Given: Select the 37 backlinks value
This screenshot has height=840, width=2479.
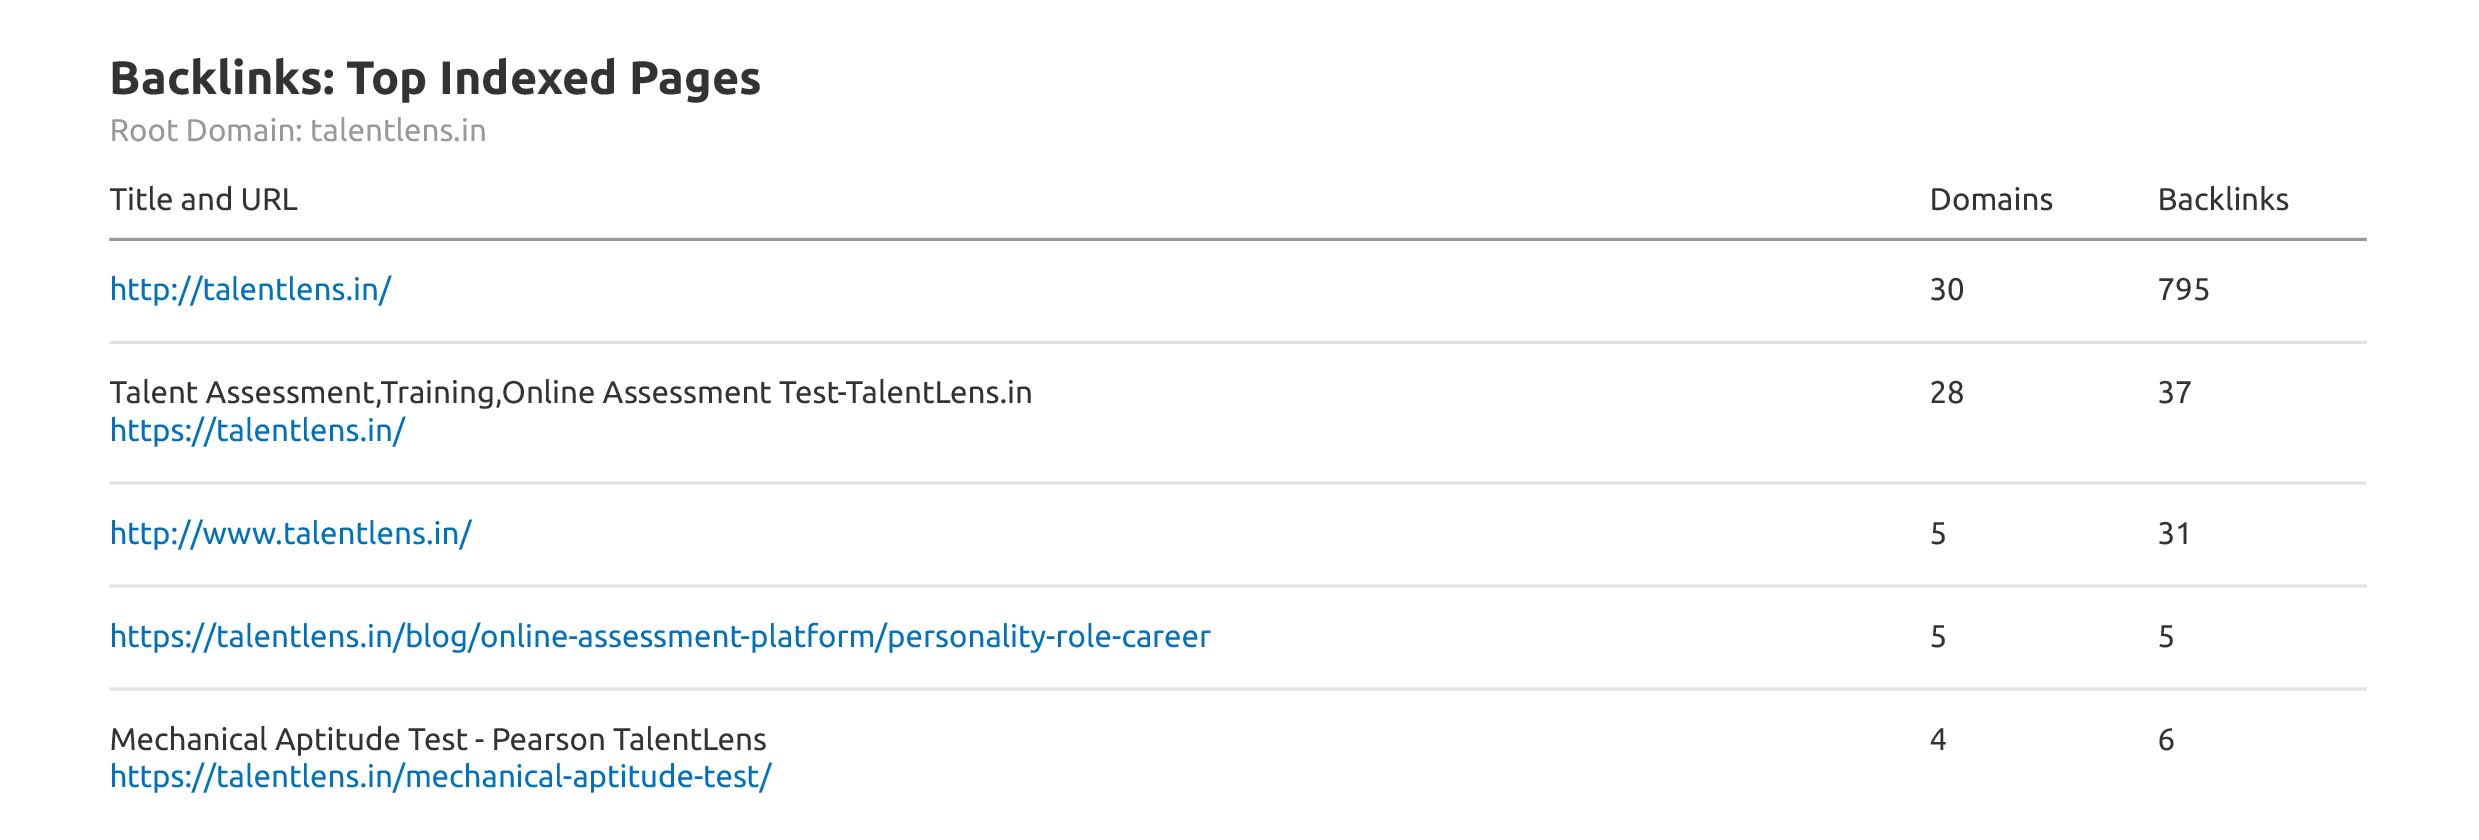Looking at the screenshot, I should coord(2174,393).
